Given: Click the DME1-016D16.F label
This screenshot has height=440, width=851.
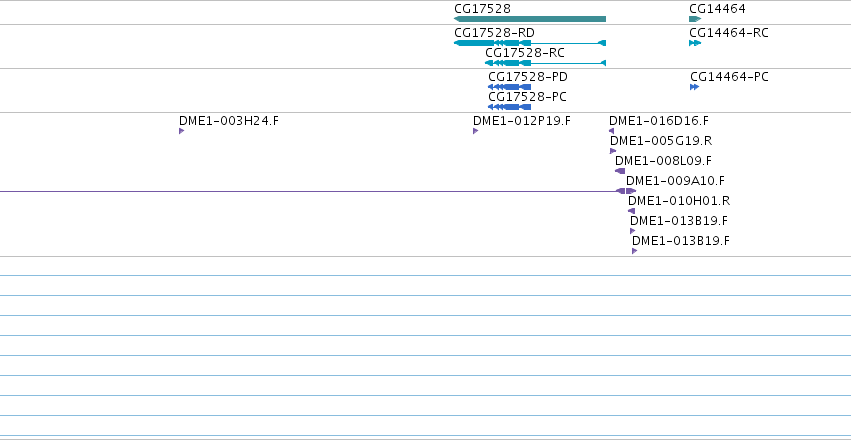Looking at the screenshot, I should pos(659,120).
